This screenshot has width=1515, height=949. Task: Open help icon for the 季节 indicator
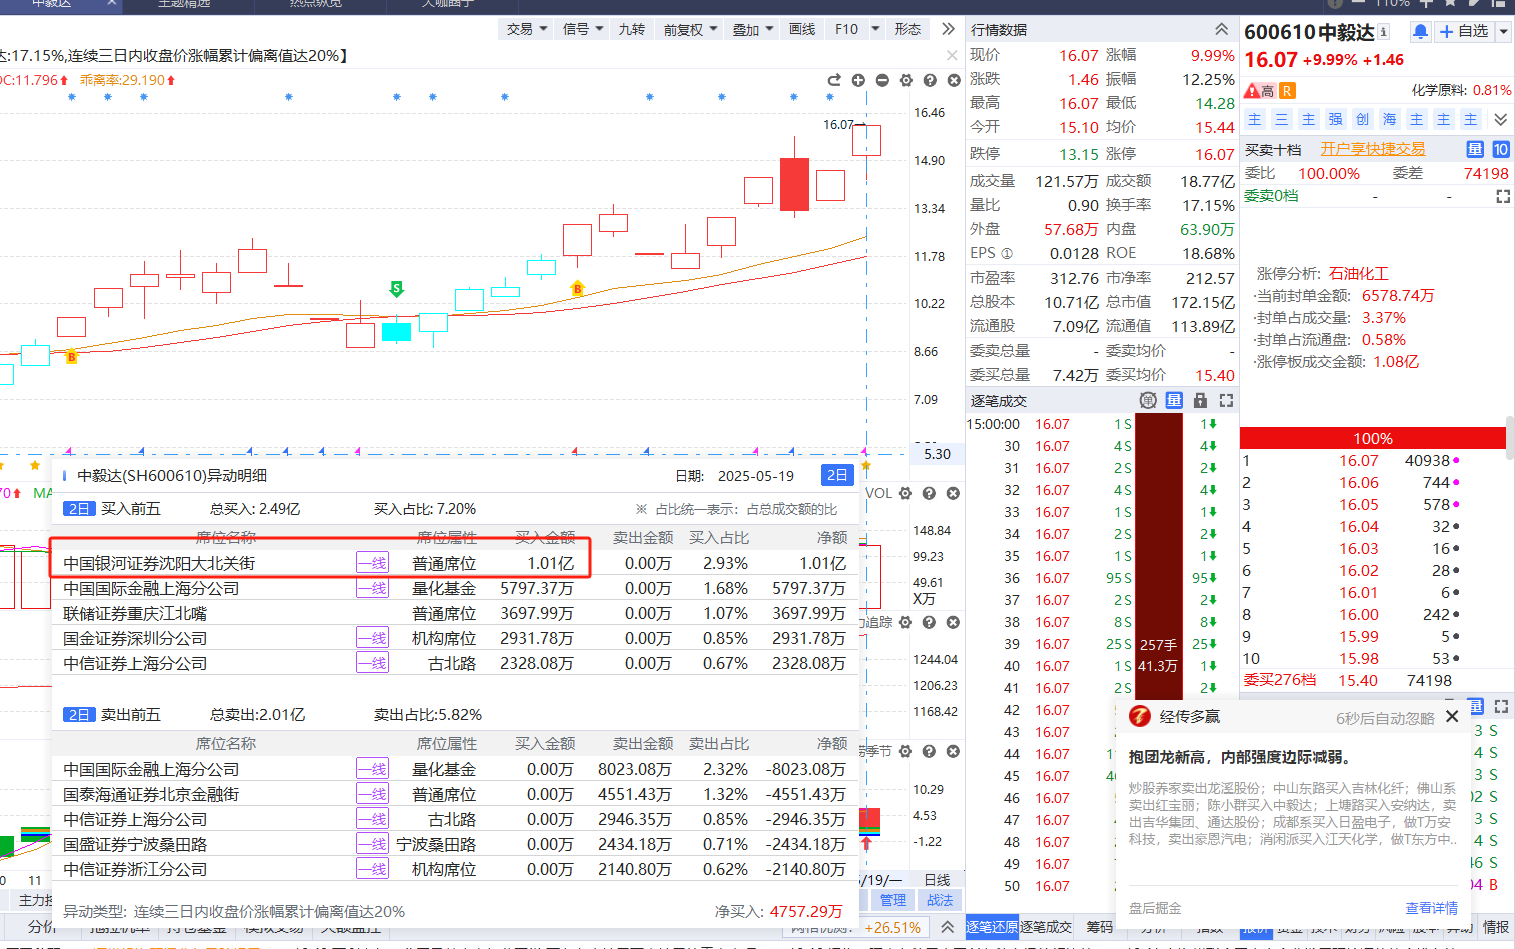929,751
